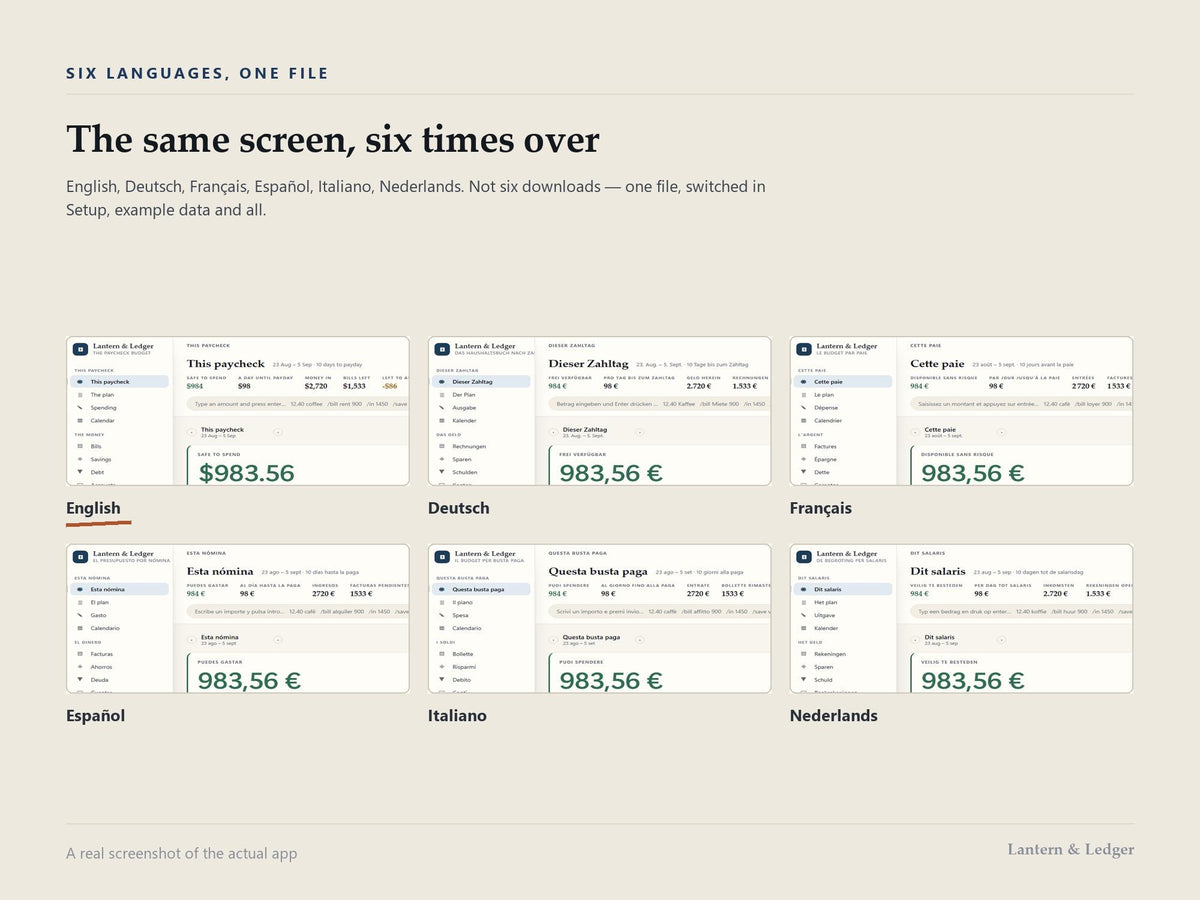Click the logo icon beside 'Il budget per busta paga'
Image resolution: width=1200 pixels, height=900 pixels.
[442, 556]
